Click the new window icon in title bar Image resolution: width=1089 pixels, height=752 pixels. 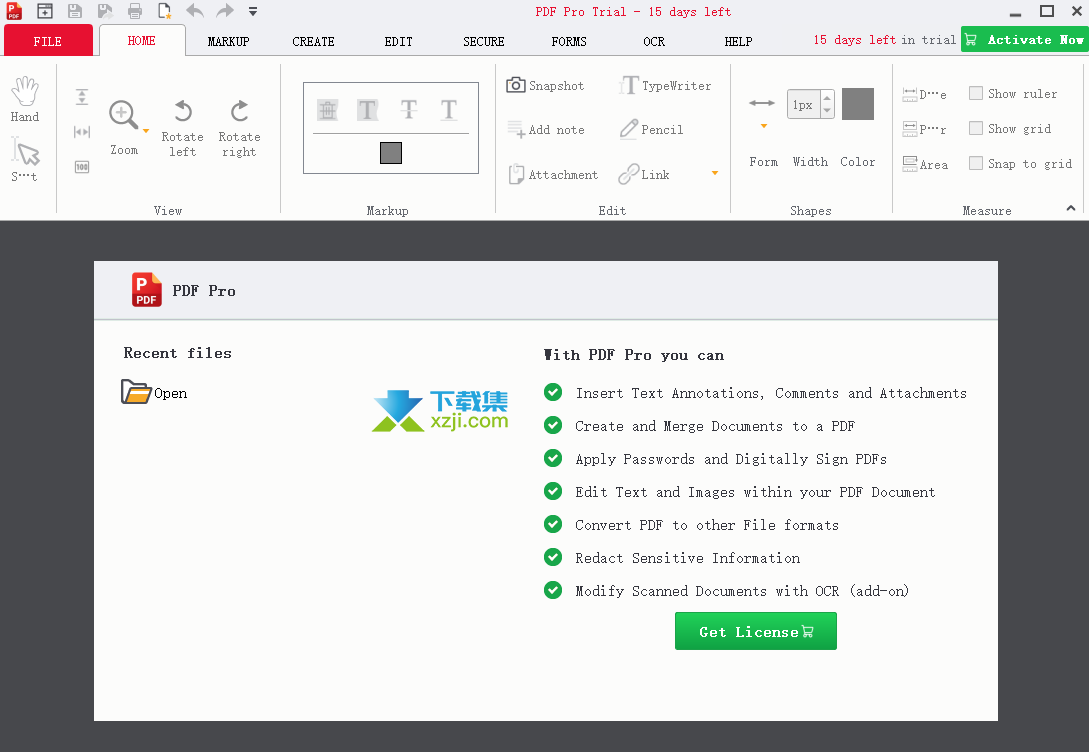(x=44, y=11)
